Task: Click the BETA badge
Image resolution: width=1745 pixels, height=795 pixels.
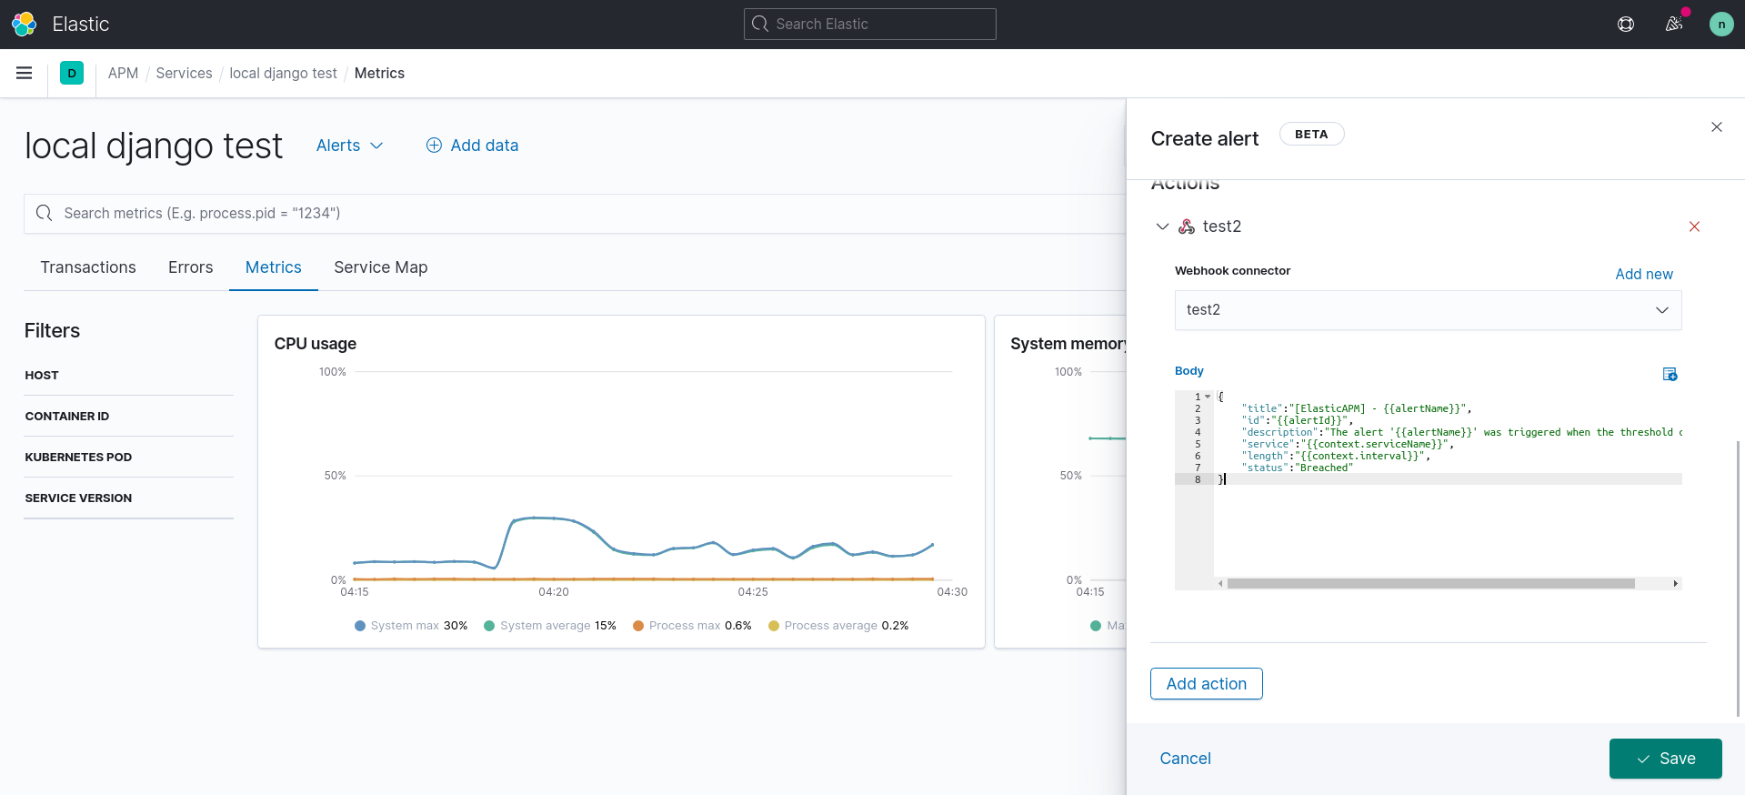Action: pyautogui.click(x=1311, y=134)
